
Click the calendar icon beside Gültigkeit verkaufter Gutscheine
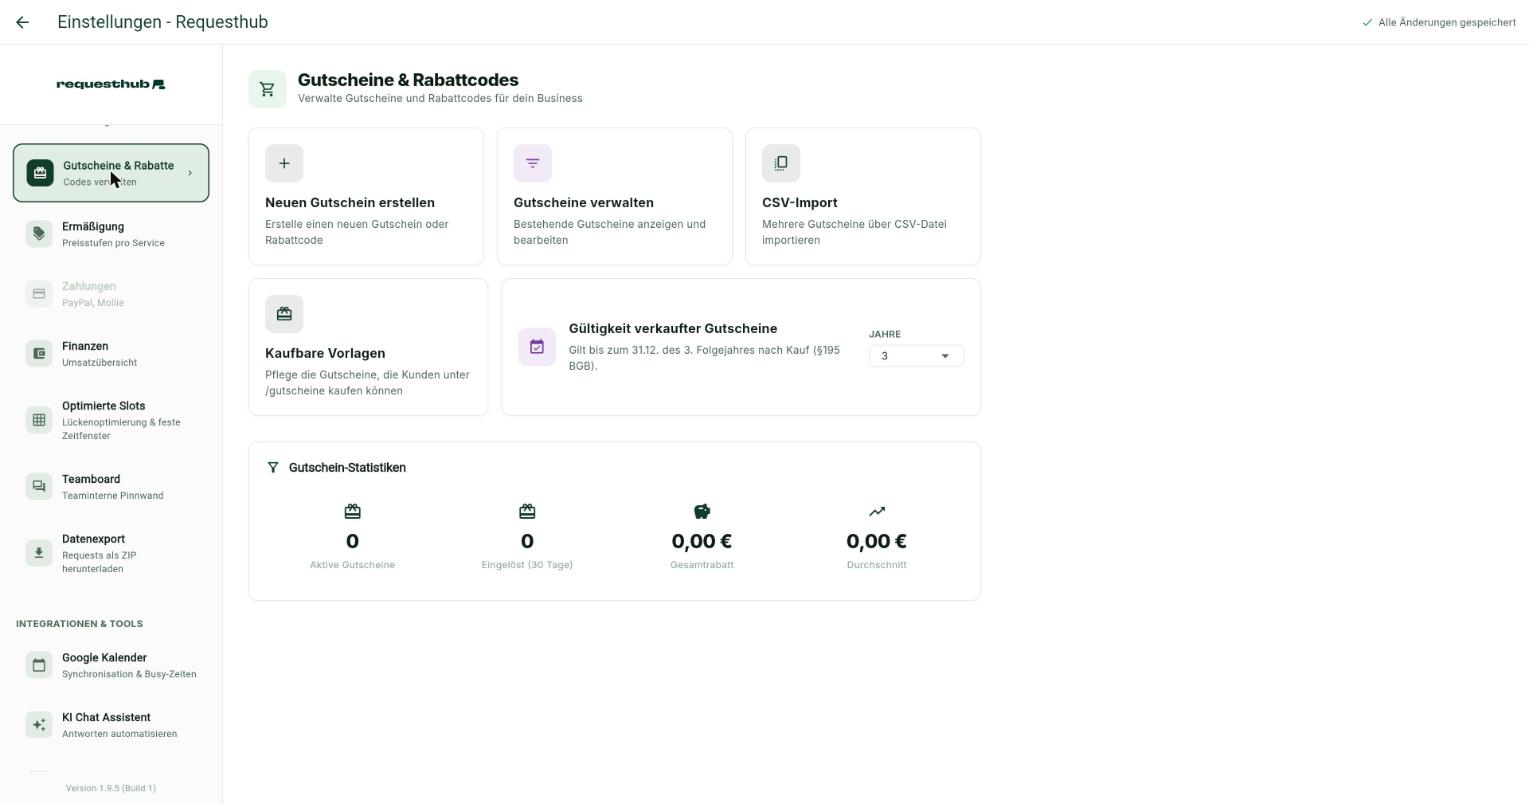pyautogui.click(x=537, y=347)
